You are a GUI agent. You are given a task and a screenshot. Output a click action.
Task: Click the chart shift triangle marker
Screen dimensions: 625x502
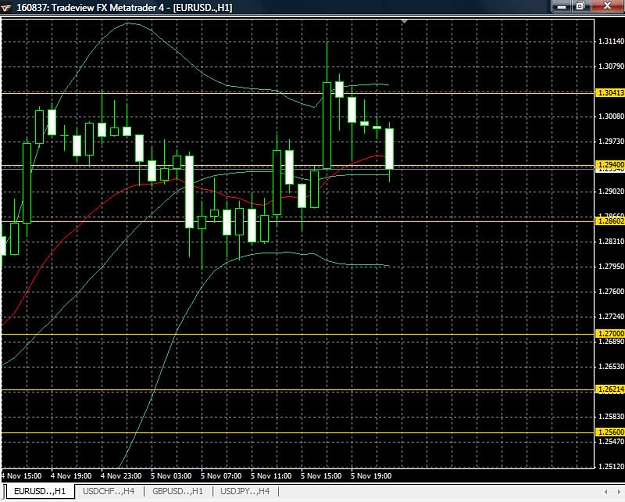click(404, 21)
